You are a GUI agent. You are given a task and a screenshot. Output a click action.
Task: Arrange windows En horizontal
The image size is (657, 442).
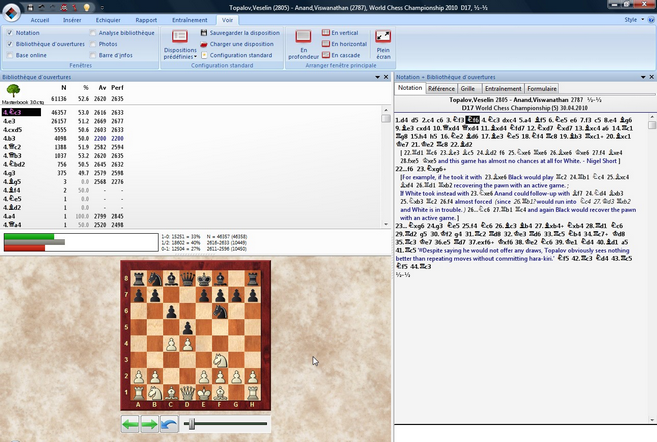(x=344, y=44)
